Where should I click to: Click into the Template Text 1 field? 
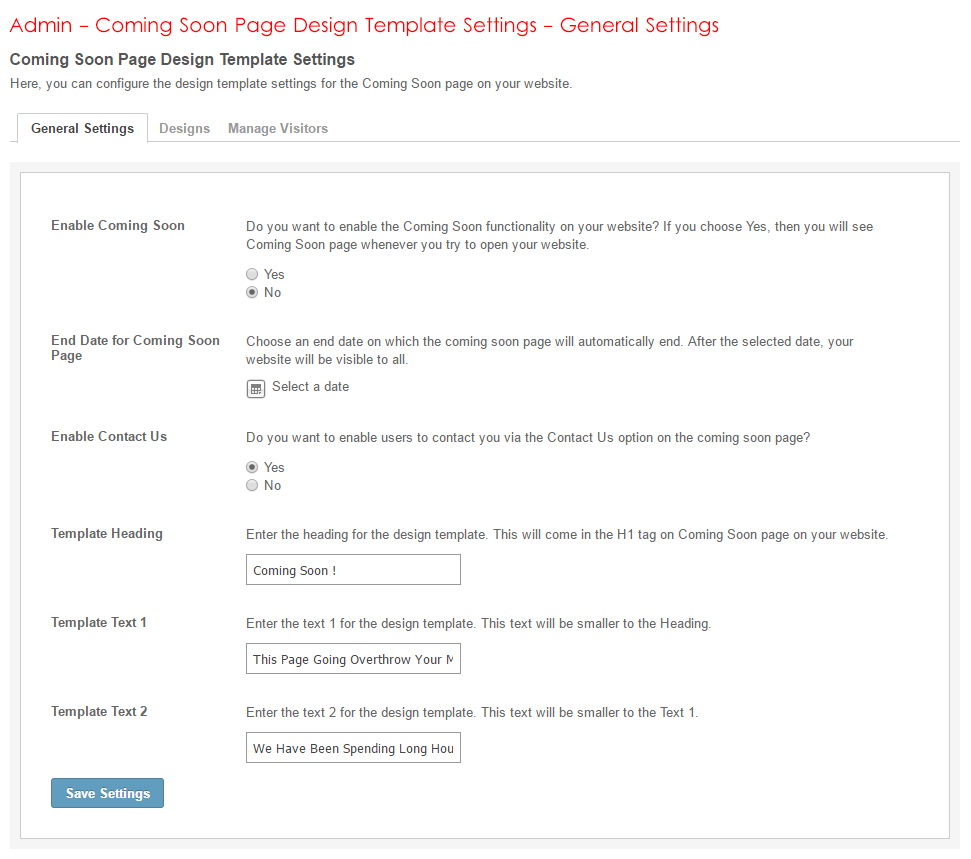click(x=353, y=659)
